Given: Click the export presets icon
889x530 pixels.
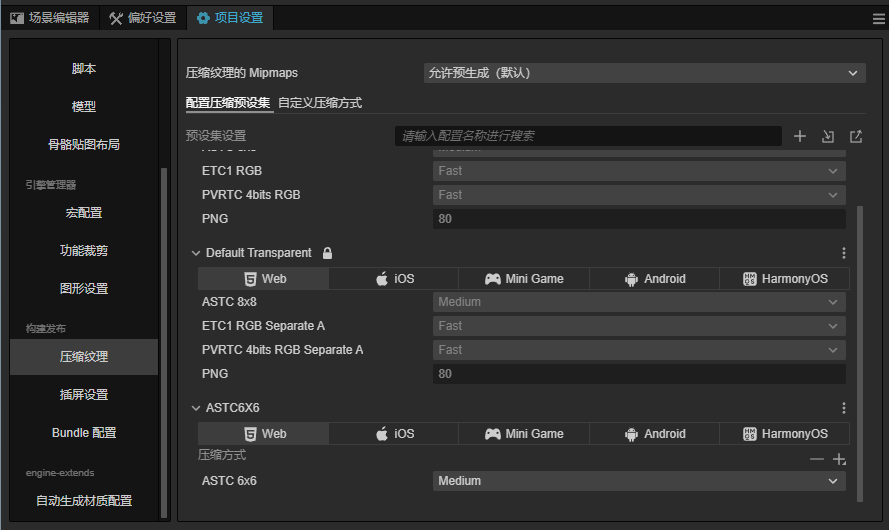Looking at the screenshot, I should 856,137.
